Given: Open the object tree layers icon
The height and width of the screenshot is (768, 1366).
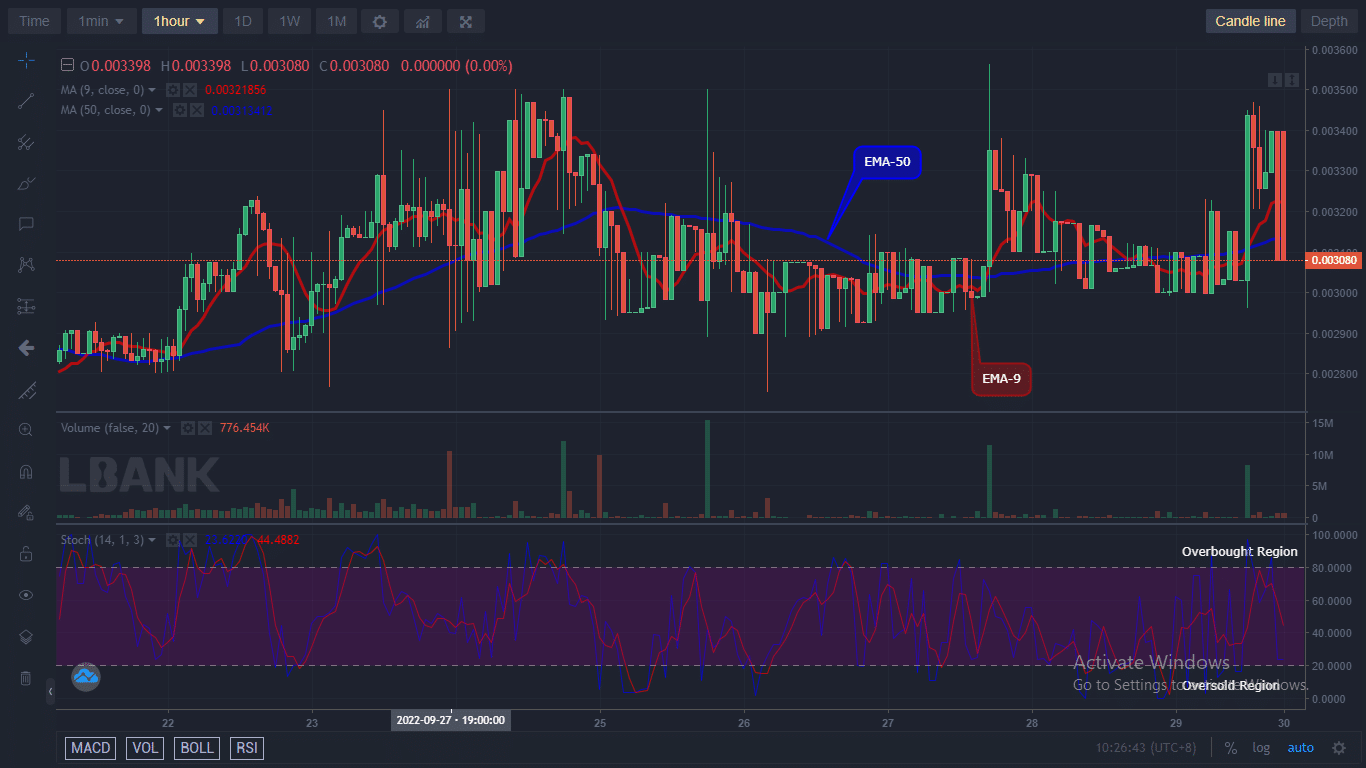Looking at the screenshot, I should (26, 636).
